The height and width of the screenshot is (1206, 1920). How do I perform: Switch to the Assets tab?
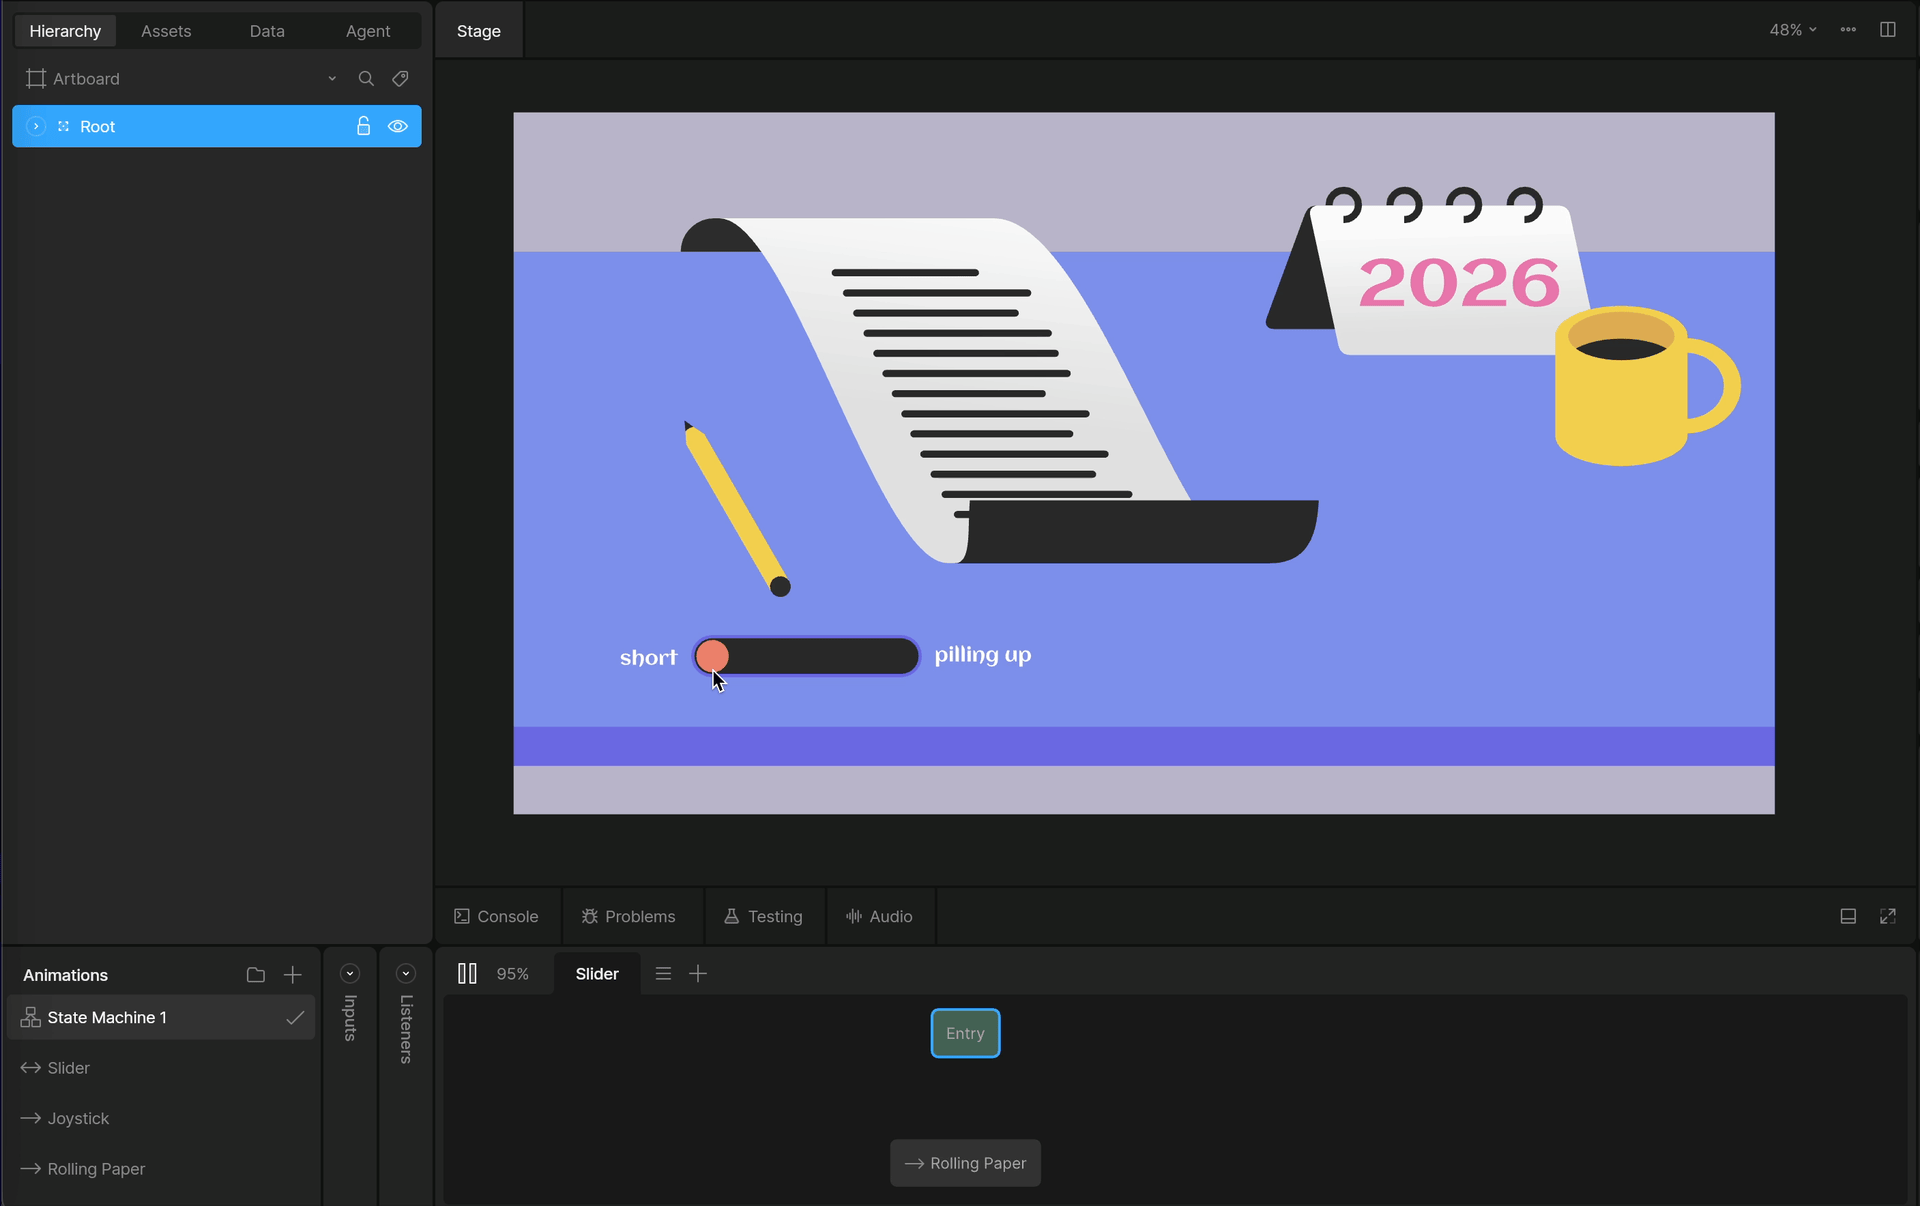point(166,31)
